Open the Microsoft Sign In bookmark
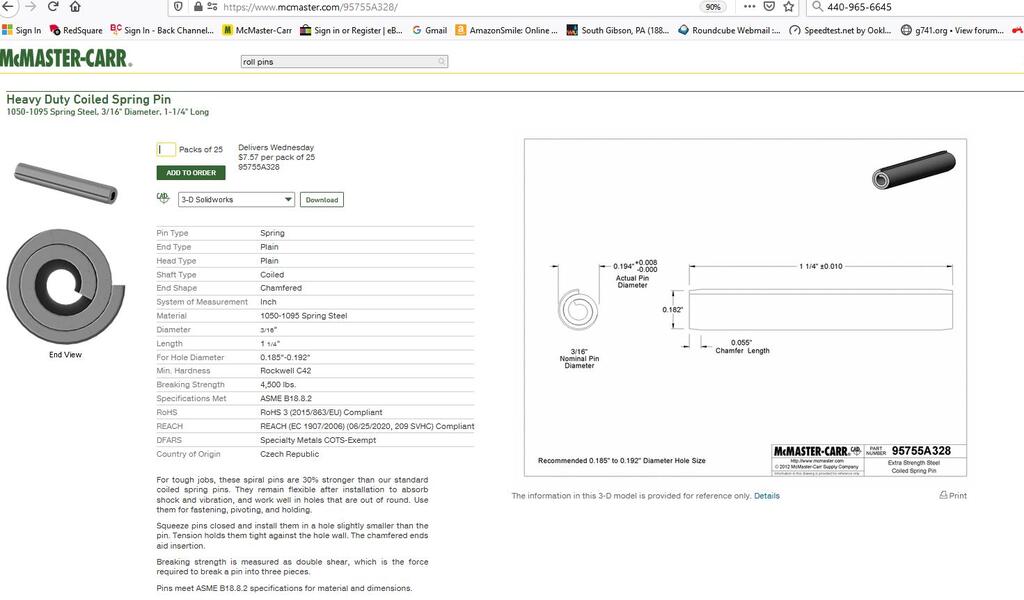This screenshot has width=1024, height=600. 22,30
